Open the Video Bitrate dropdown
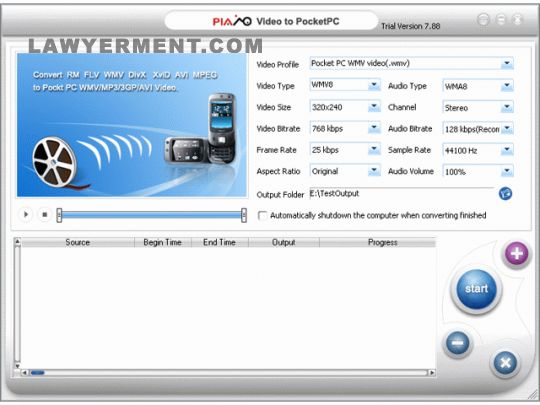Viewport: 540px width, 405px height. (374, 128)
